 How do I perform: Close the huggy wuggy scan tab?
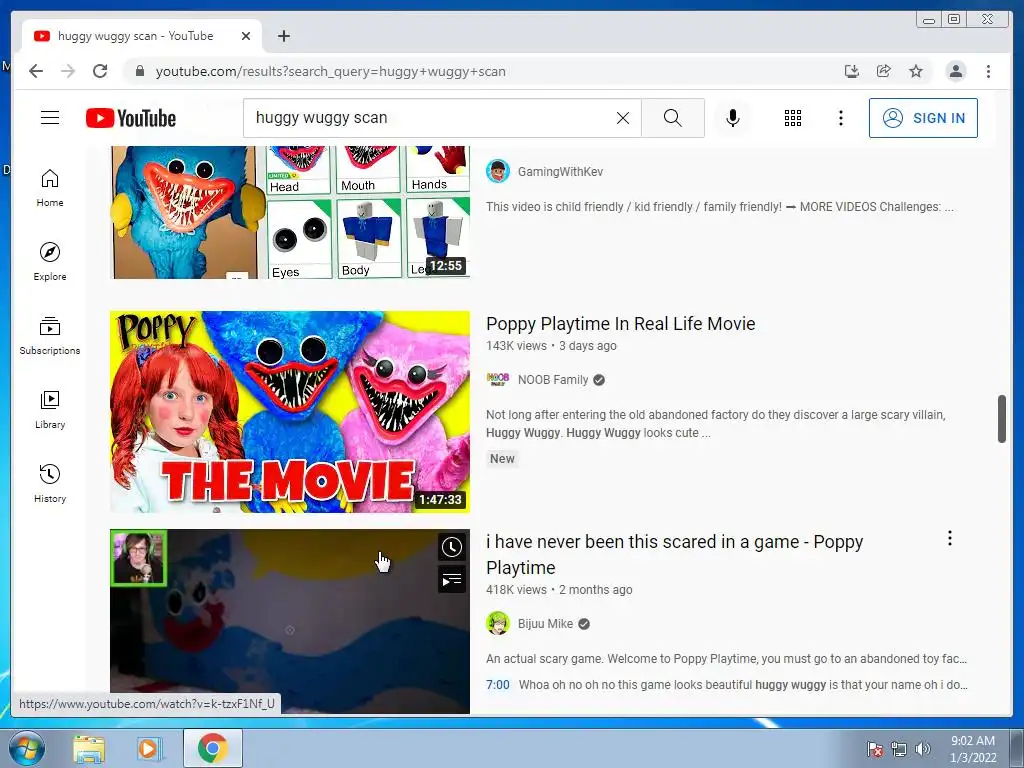[246, 36]
